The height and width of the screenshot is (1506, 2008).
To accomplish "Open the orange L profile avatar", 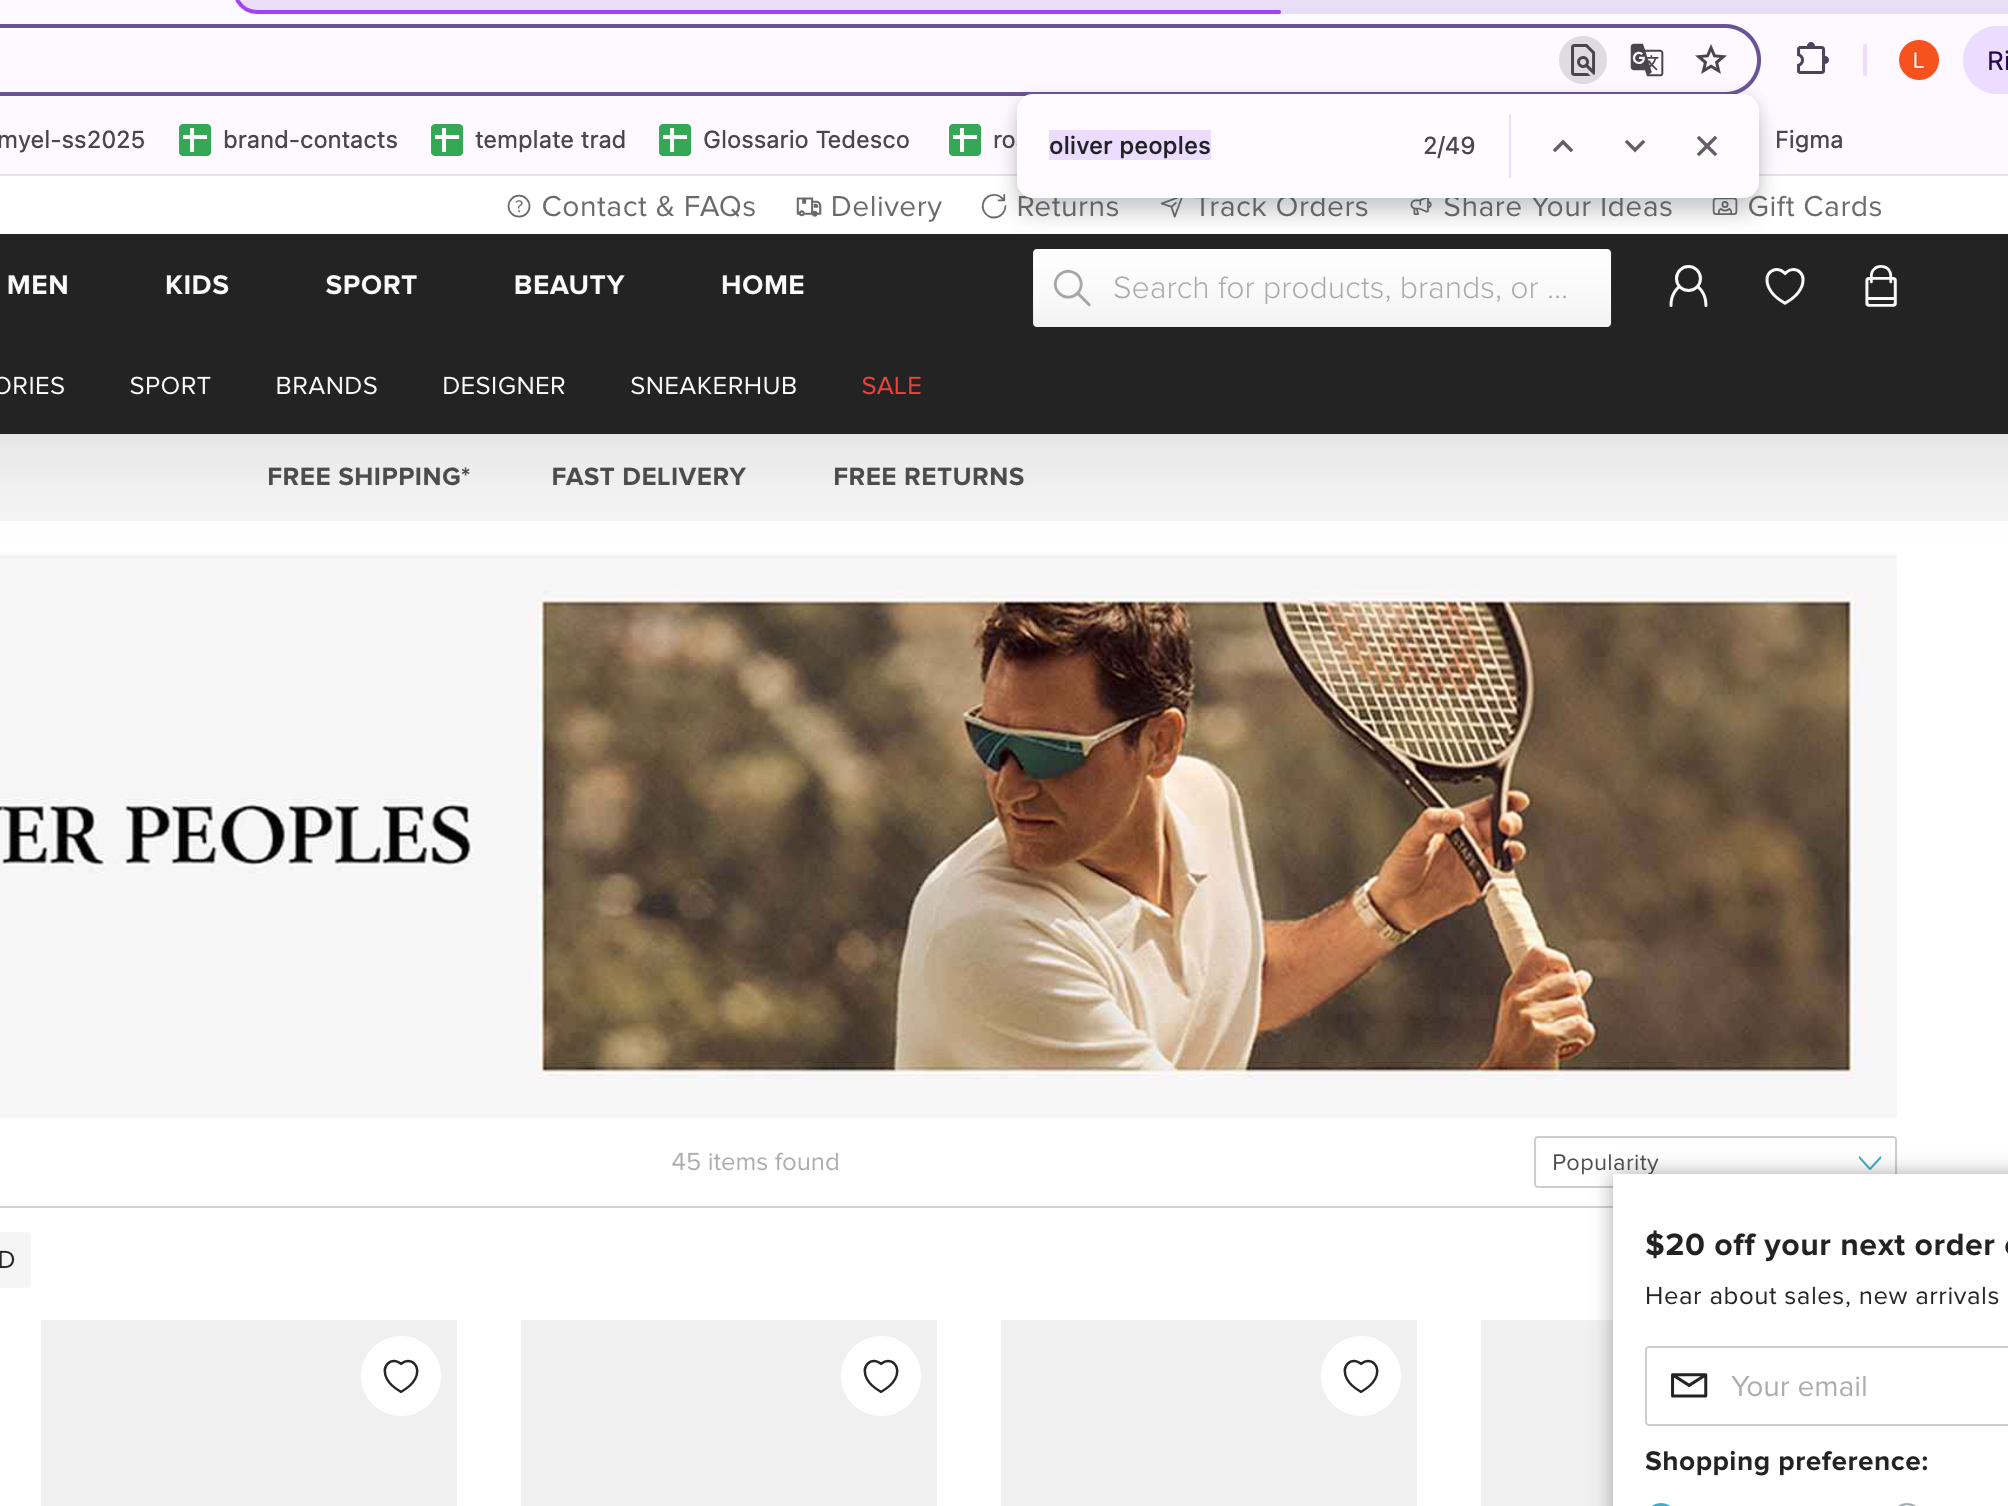I will [x=1918, y=61].
